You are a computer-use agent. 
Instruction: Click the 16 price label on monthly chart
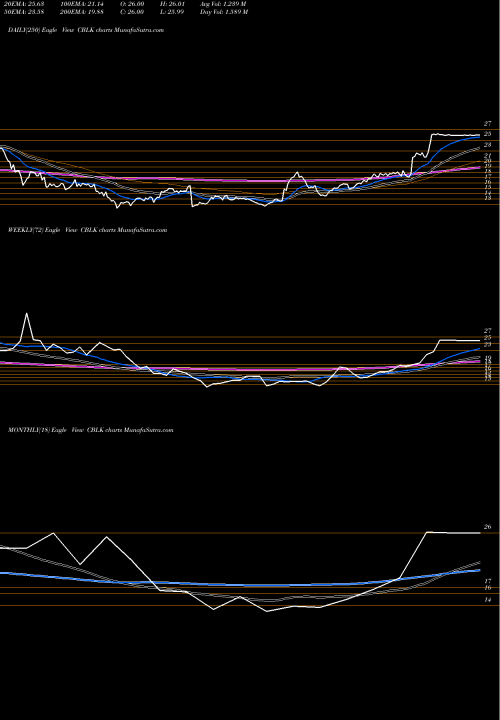pos(488,588)
